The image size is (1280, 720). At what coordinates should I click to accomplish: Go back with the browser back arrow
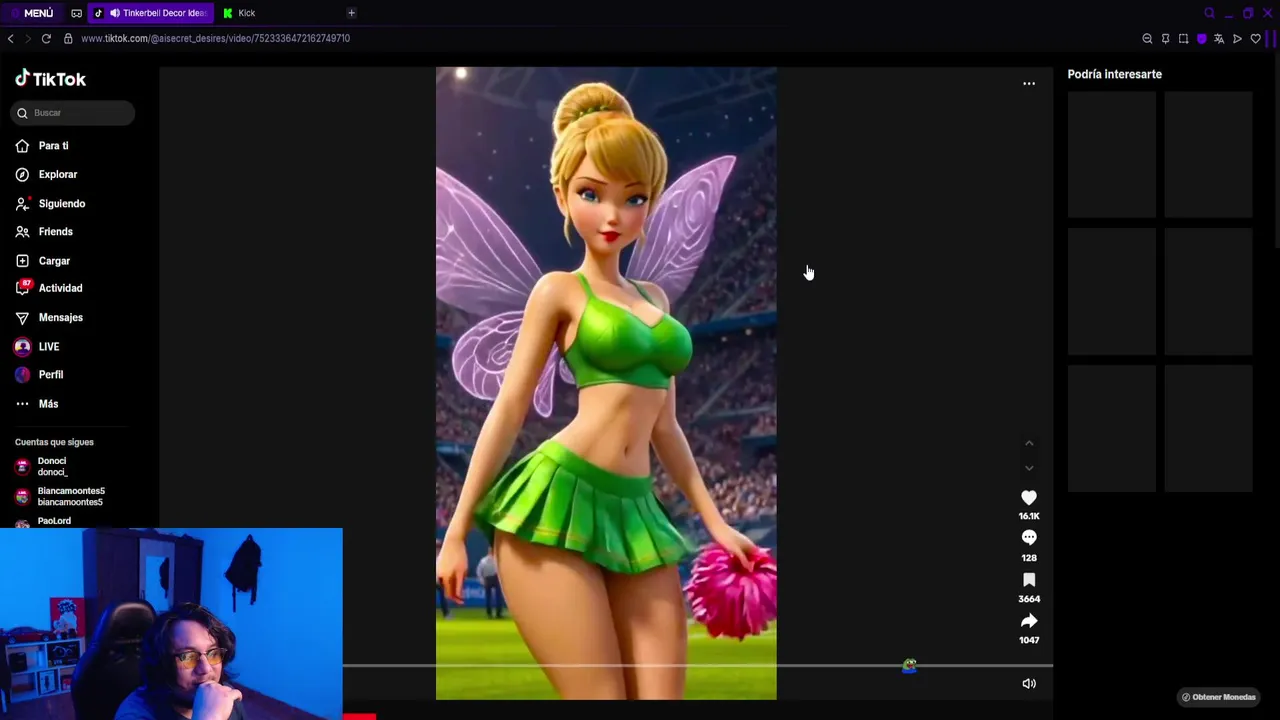pos(10,38)
